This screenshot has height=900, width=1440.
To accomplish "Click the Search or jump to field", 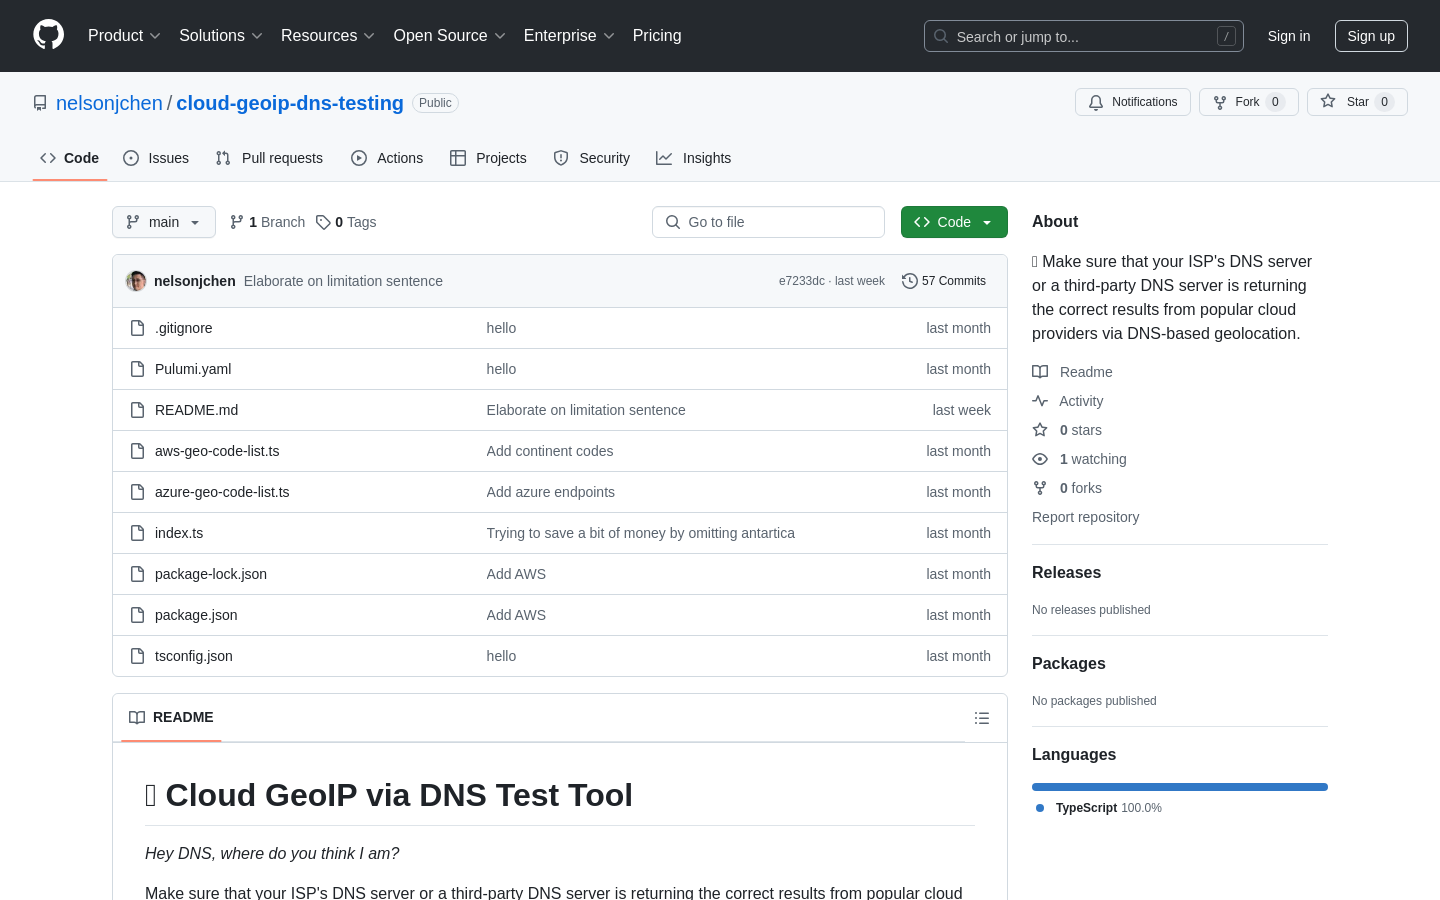I will (1084, 36).
